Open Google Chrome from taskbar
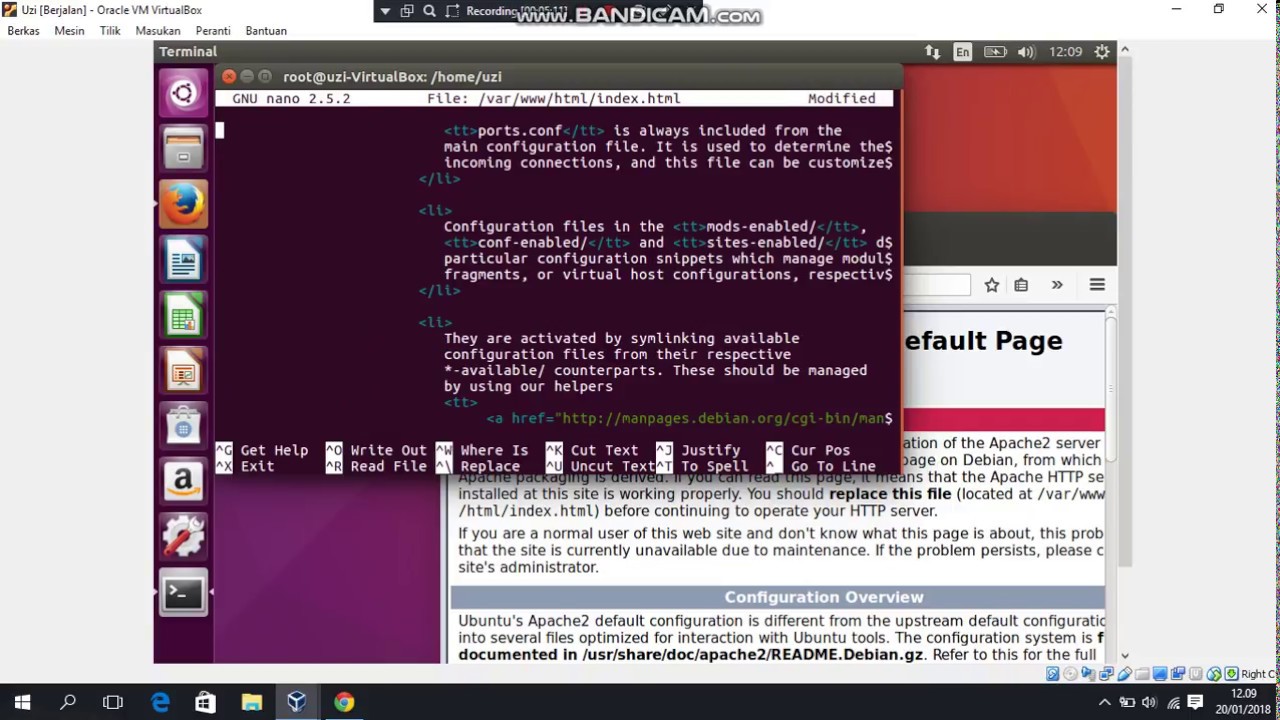The height and width of the screenshot is (720, 1280). (344, 702)
